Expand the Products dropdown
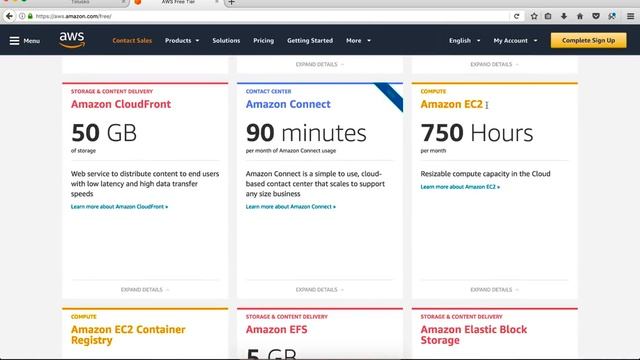Image resolution: width=640 pixels, height=360 pixels. pos(182,40)
